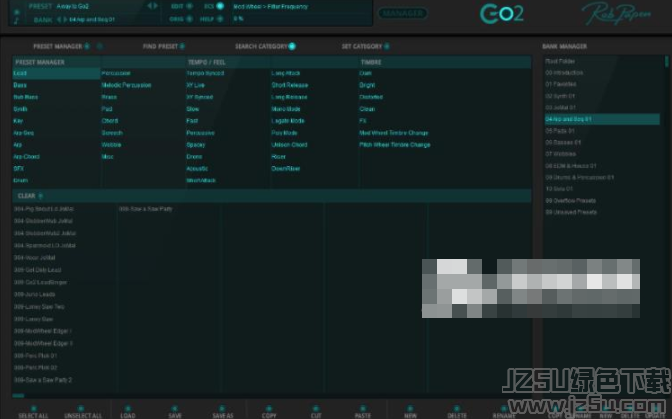
Task: Select Pitch Wheel Timbre Change category
Action: tap(395, 145)
